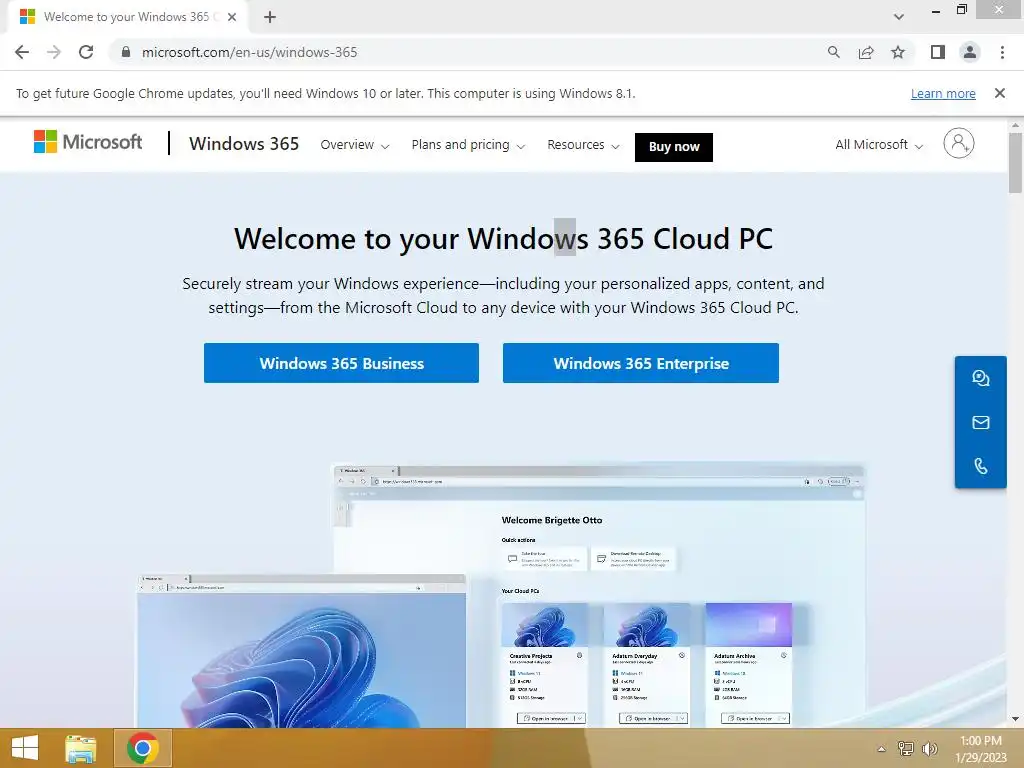1024x768 pixels.
Task: Expand the Overview menu
Action: [355, 145]
